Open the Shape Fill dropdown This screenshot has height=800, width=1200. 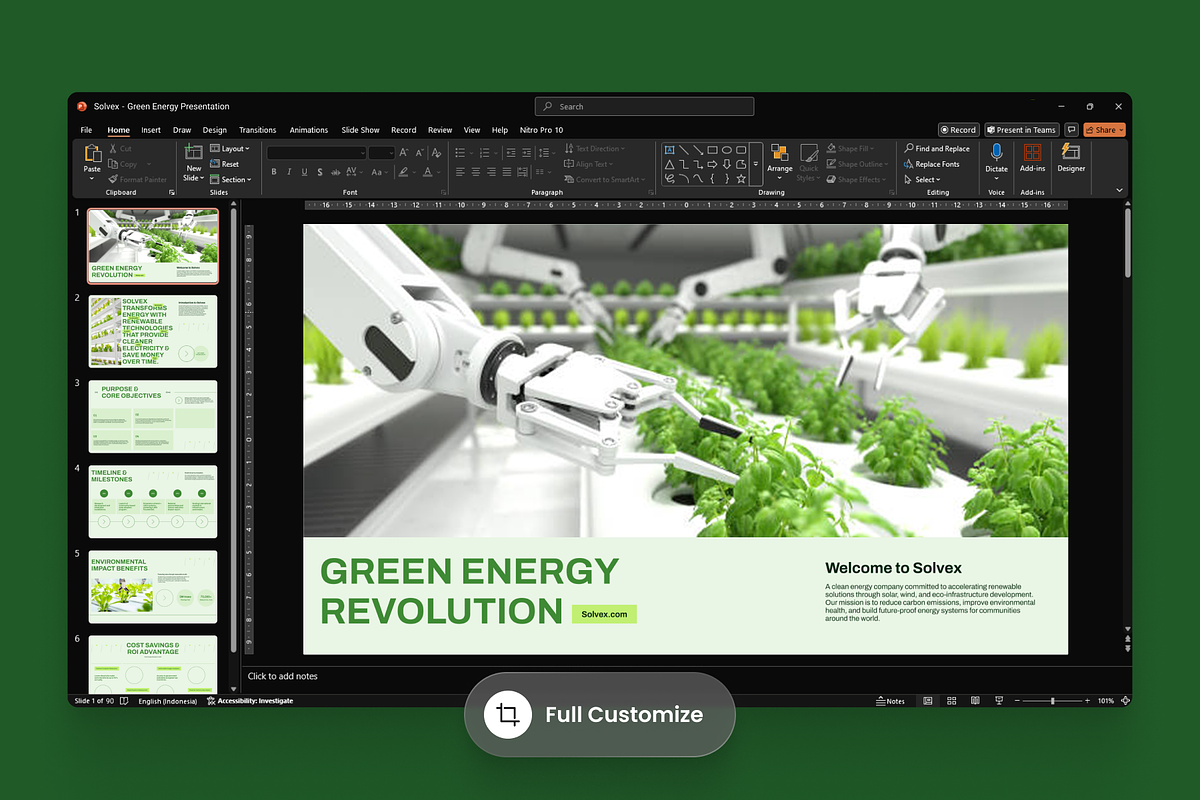point(850,149)
